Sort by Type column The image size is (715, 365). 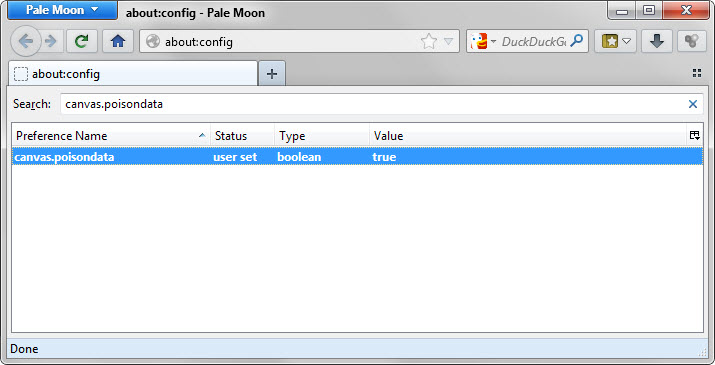pos(322,136)
